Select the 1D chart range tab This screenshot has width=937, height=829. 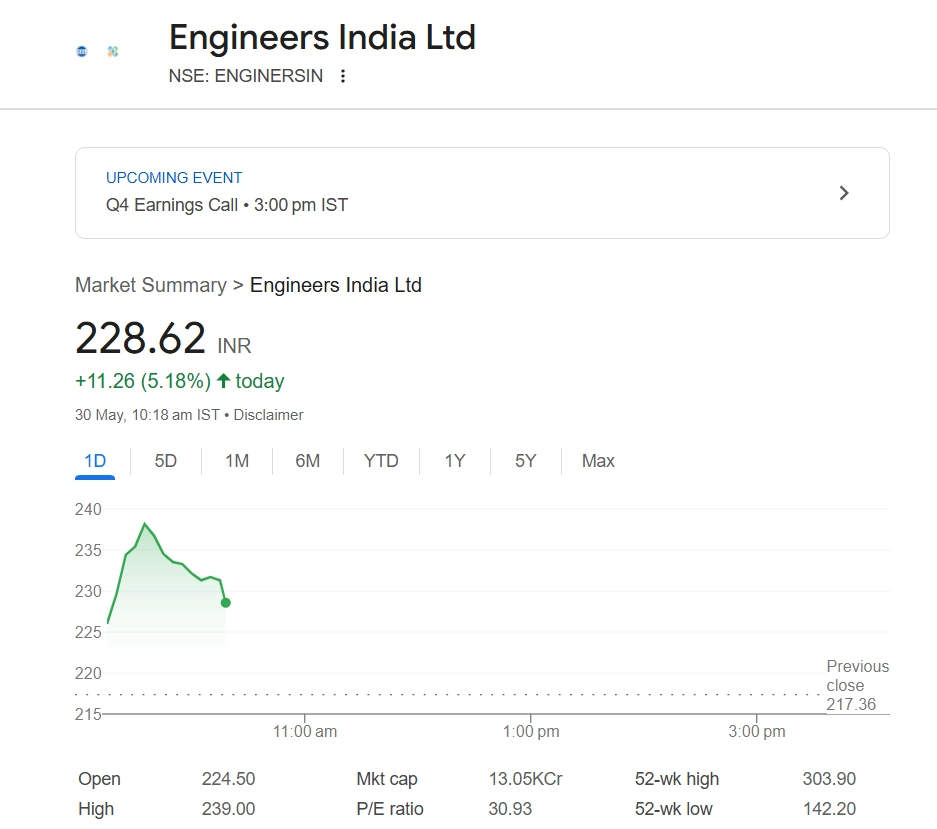pos(95,461)
